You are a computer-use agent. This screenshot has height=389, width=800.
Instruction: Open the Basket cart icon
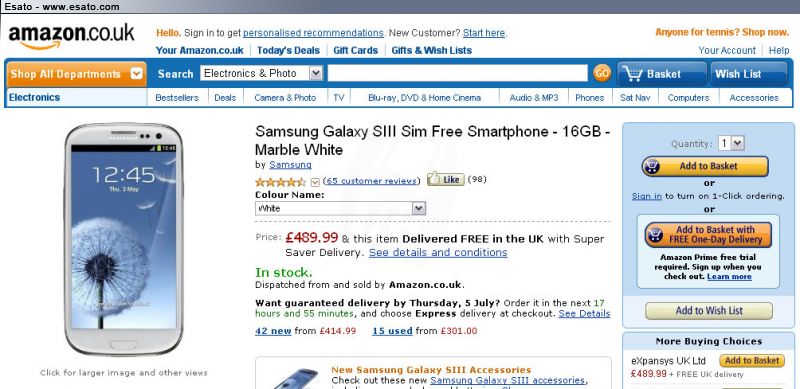pos(662,74)
